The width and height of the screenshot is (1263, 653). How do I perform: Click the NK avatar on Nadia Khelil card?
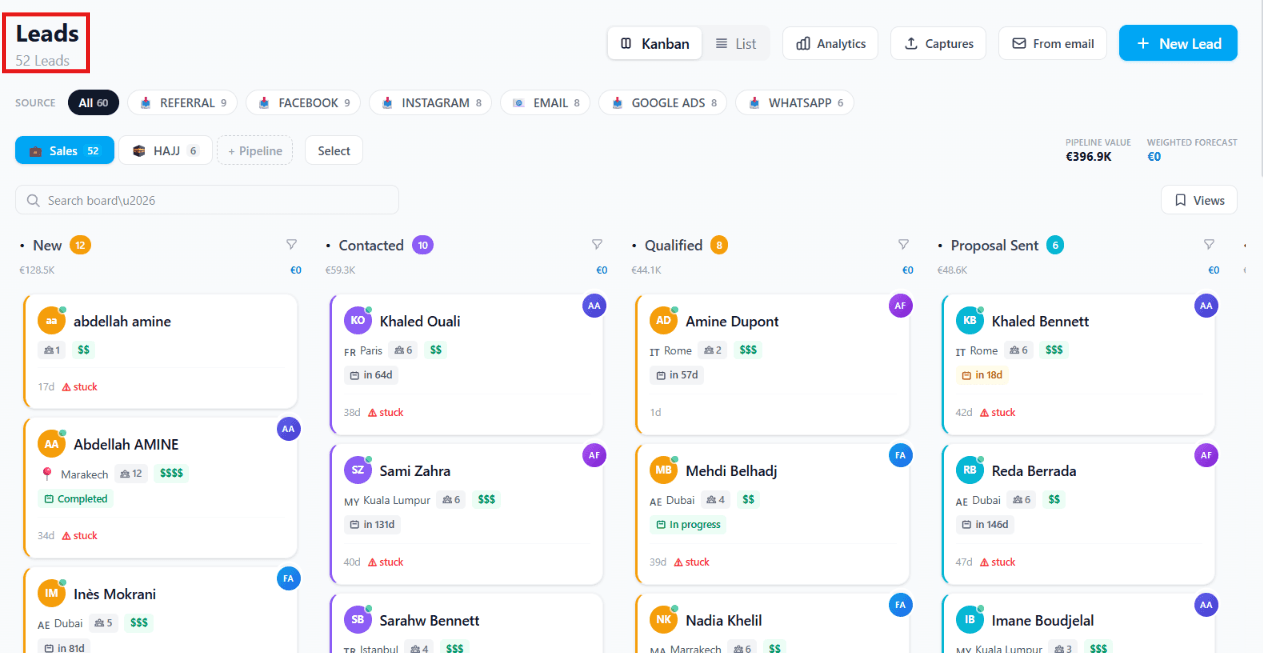pos(664,621)
